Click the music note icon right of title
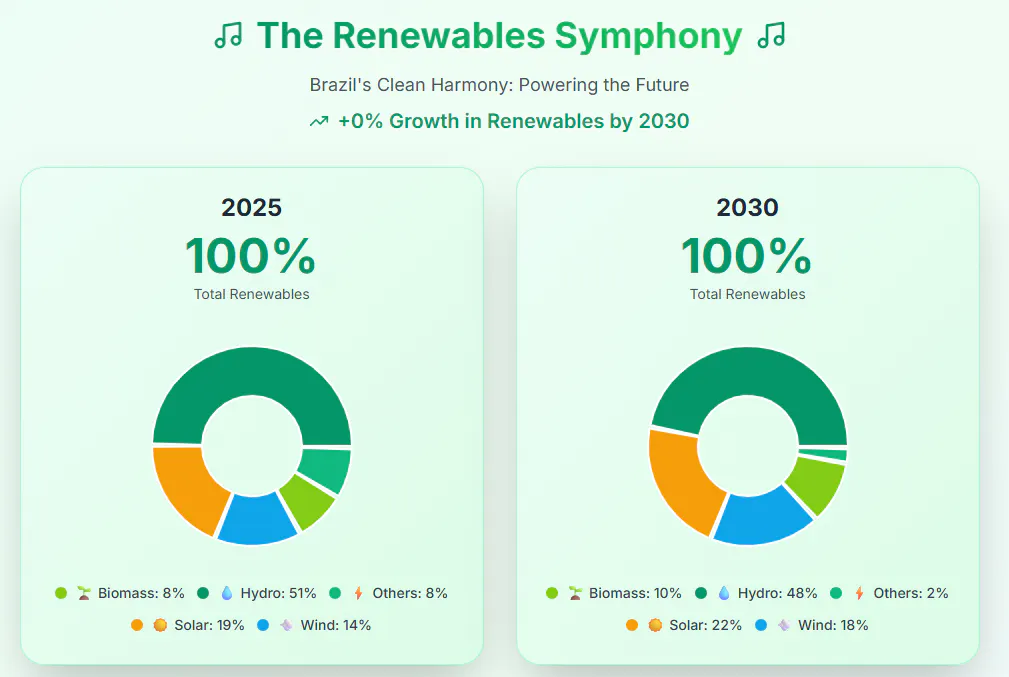The width and height of the screenshot is (1009, 677). pos(771,35)
